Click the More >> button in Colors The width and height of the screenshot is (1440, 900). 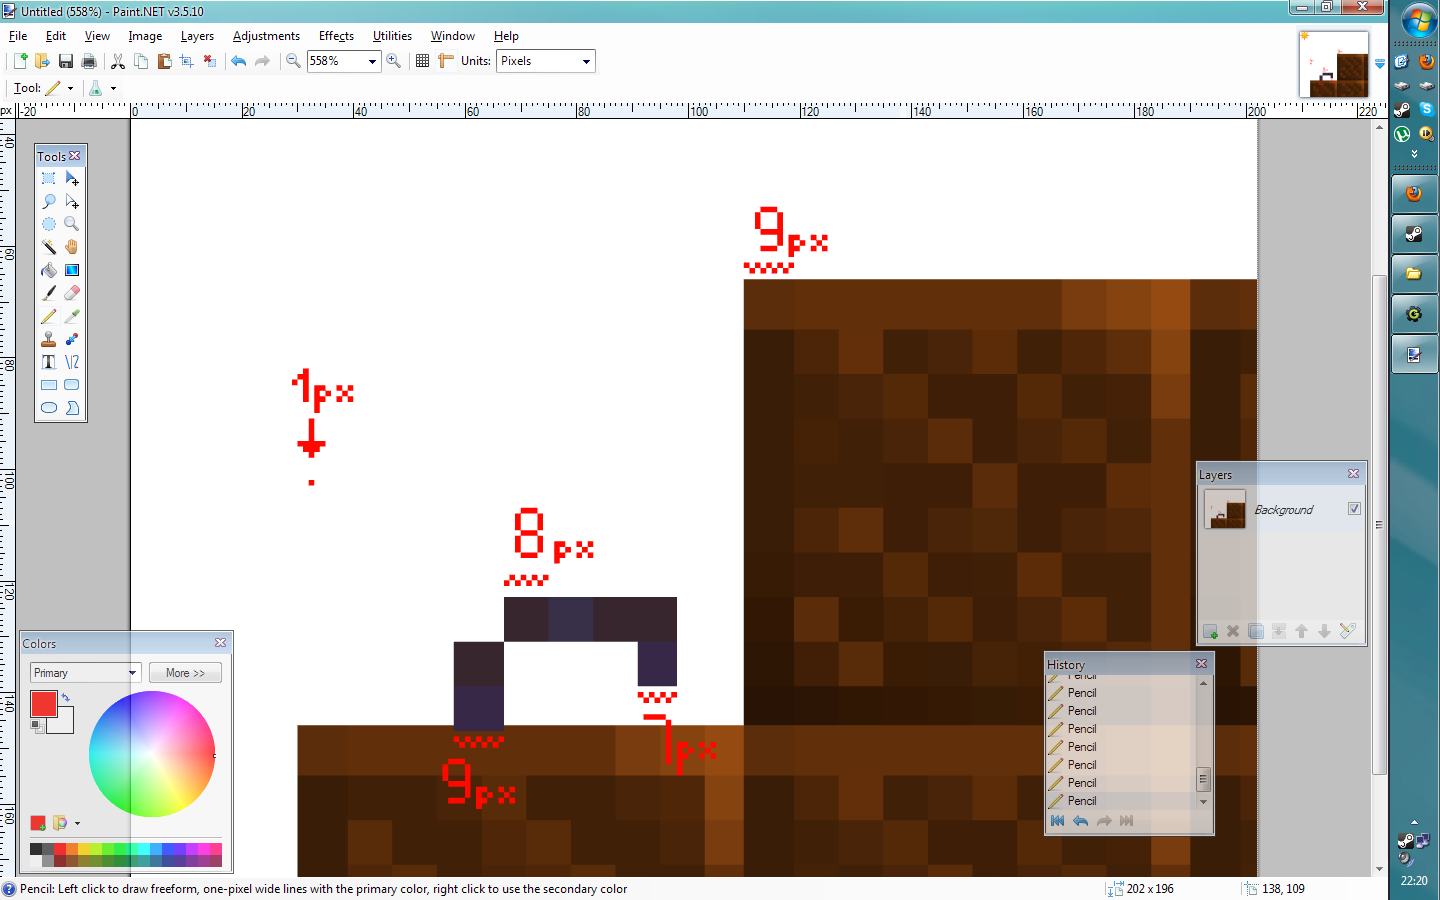pos(185,673)
